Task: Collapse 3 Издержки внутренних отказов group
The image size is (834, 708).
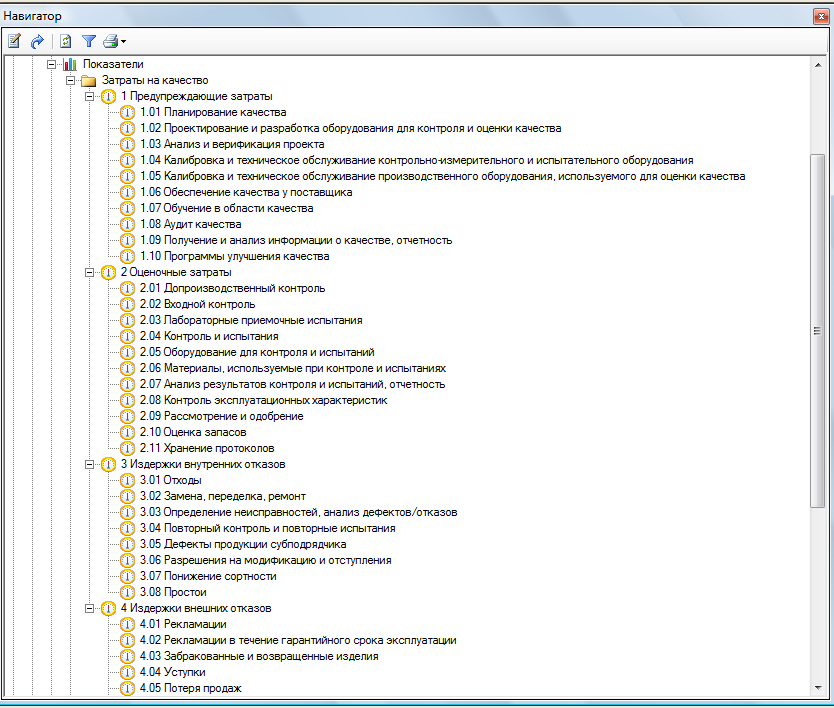Action: coord(89,464)
